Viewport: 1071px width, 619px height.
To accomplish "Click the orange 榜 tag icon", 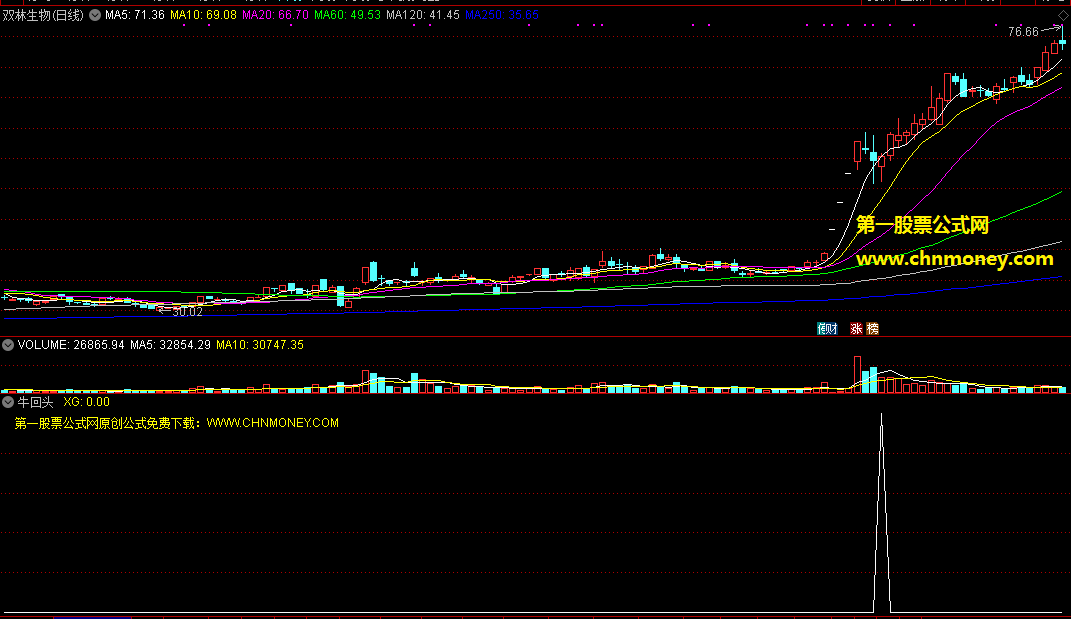I will 872,329.
